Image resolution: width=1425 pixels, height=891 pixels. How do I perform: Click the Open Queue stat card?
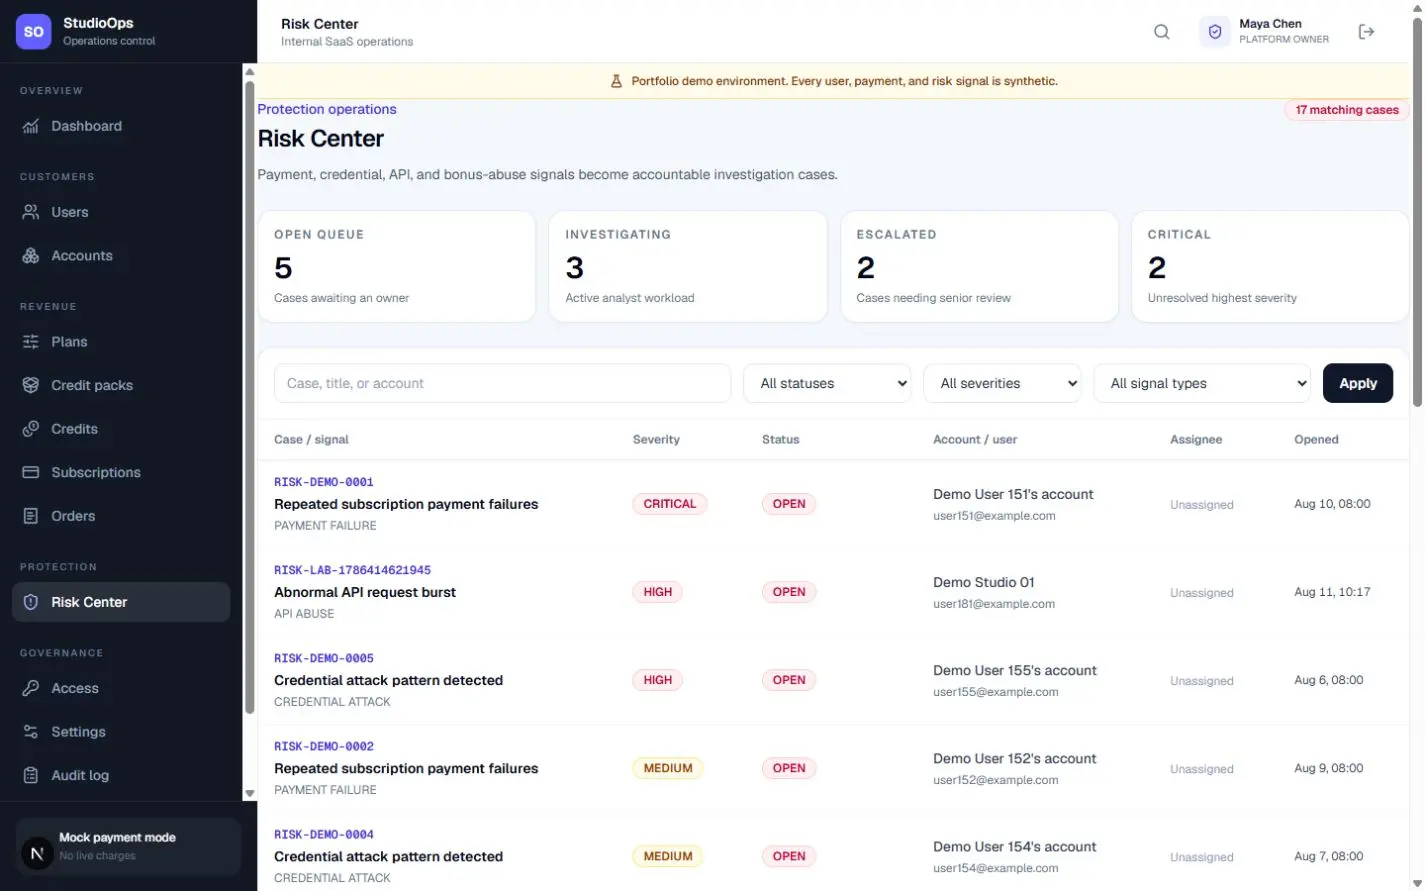pyautogui.click(x=397, y=266)
